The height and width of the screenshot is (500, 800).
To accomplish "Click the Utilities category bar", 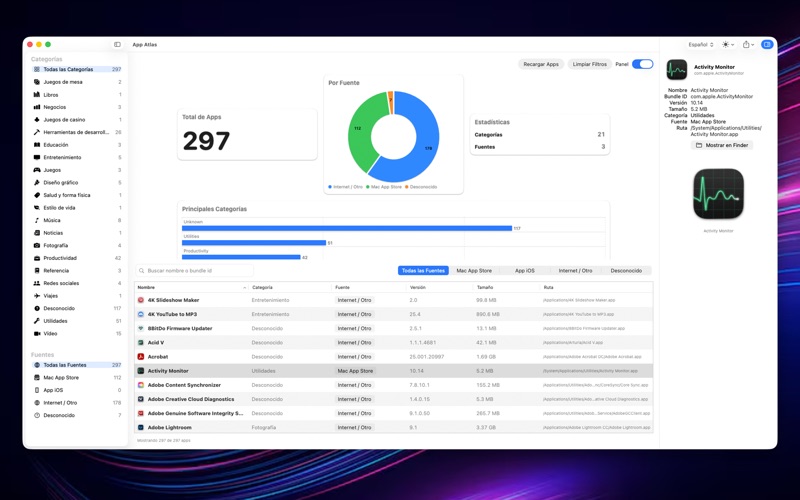I will tap(254, 243).
